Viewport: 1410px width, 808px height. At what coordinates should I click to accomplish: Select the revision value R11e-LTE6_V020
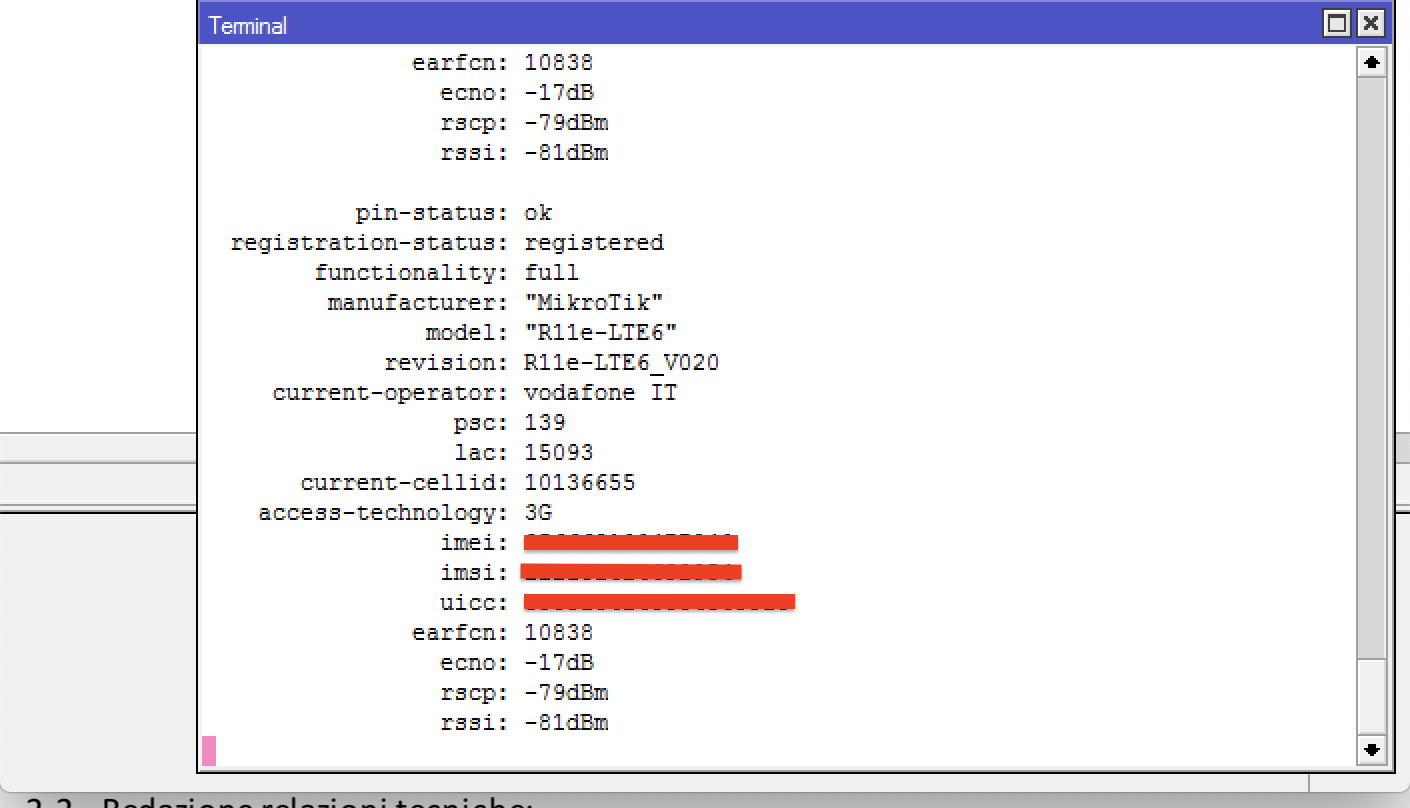click(x=622, y=363)
